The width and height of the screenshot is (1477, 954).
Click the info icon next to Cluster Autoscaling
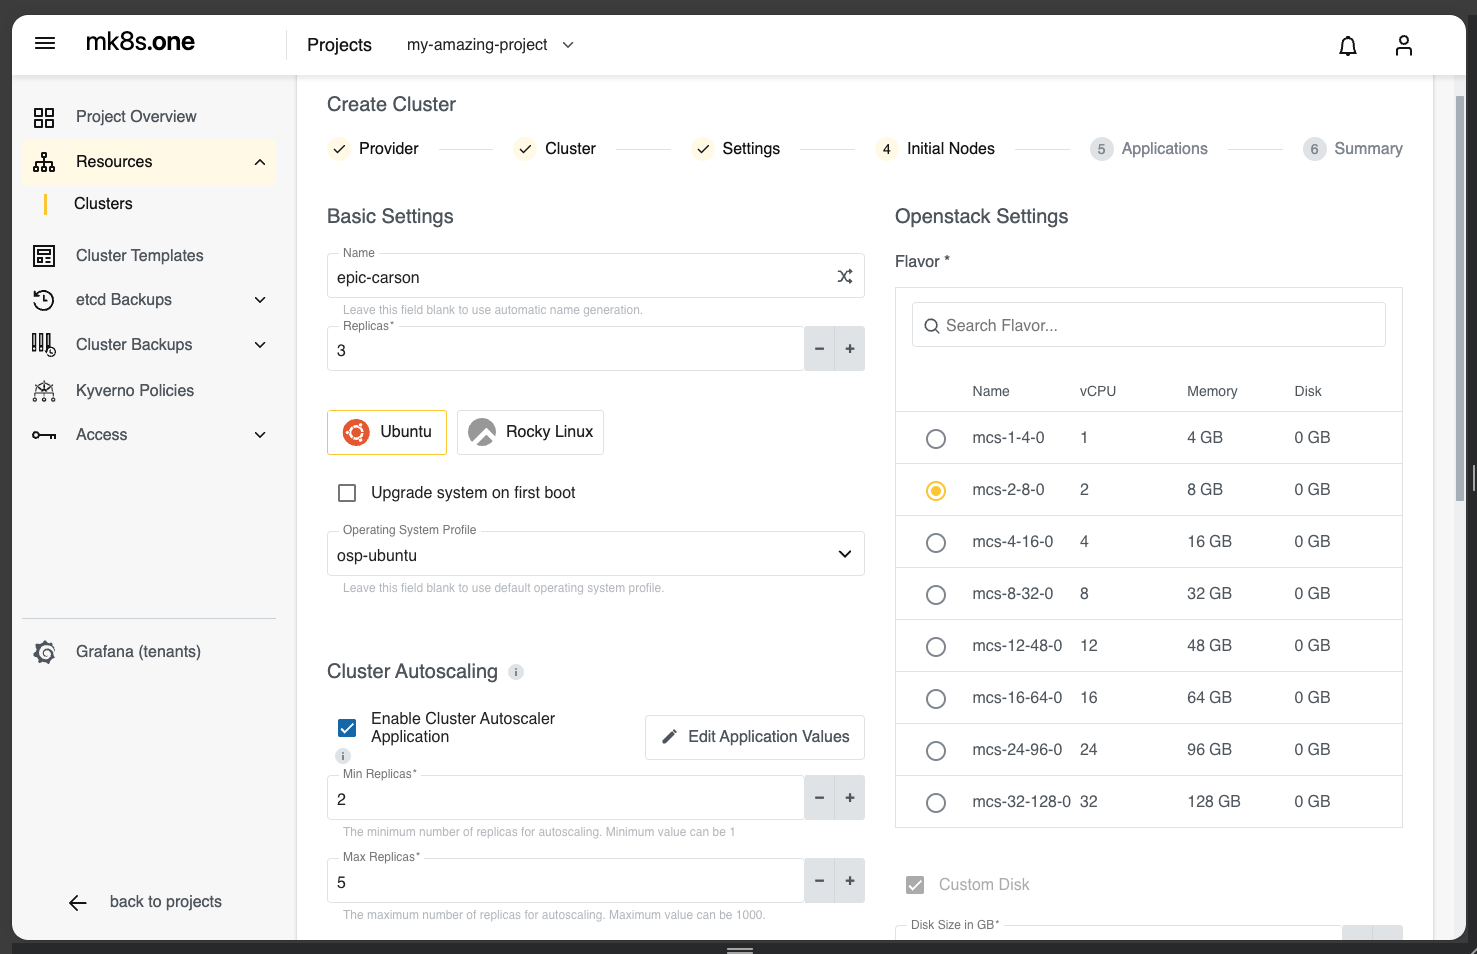pos(516,672)
